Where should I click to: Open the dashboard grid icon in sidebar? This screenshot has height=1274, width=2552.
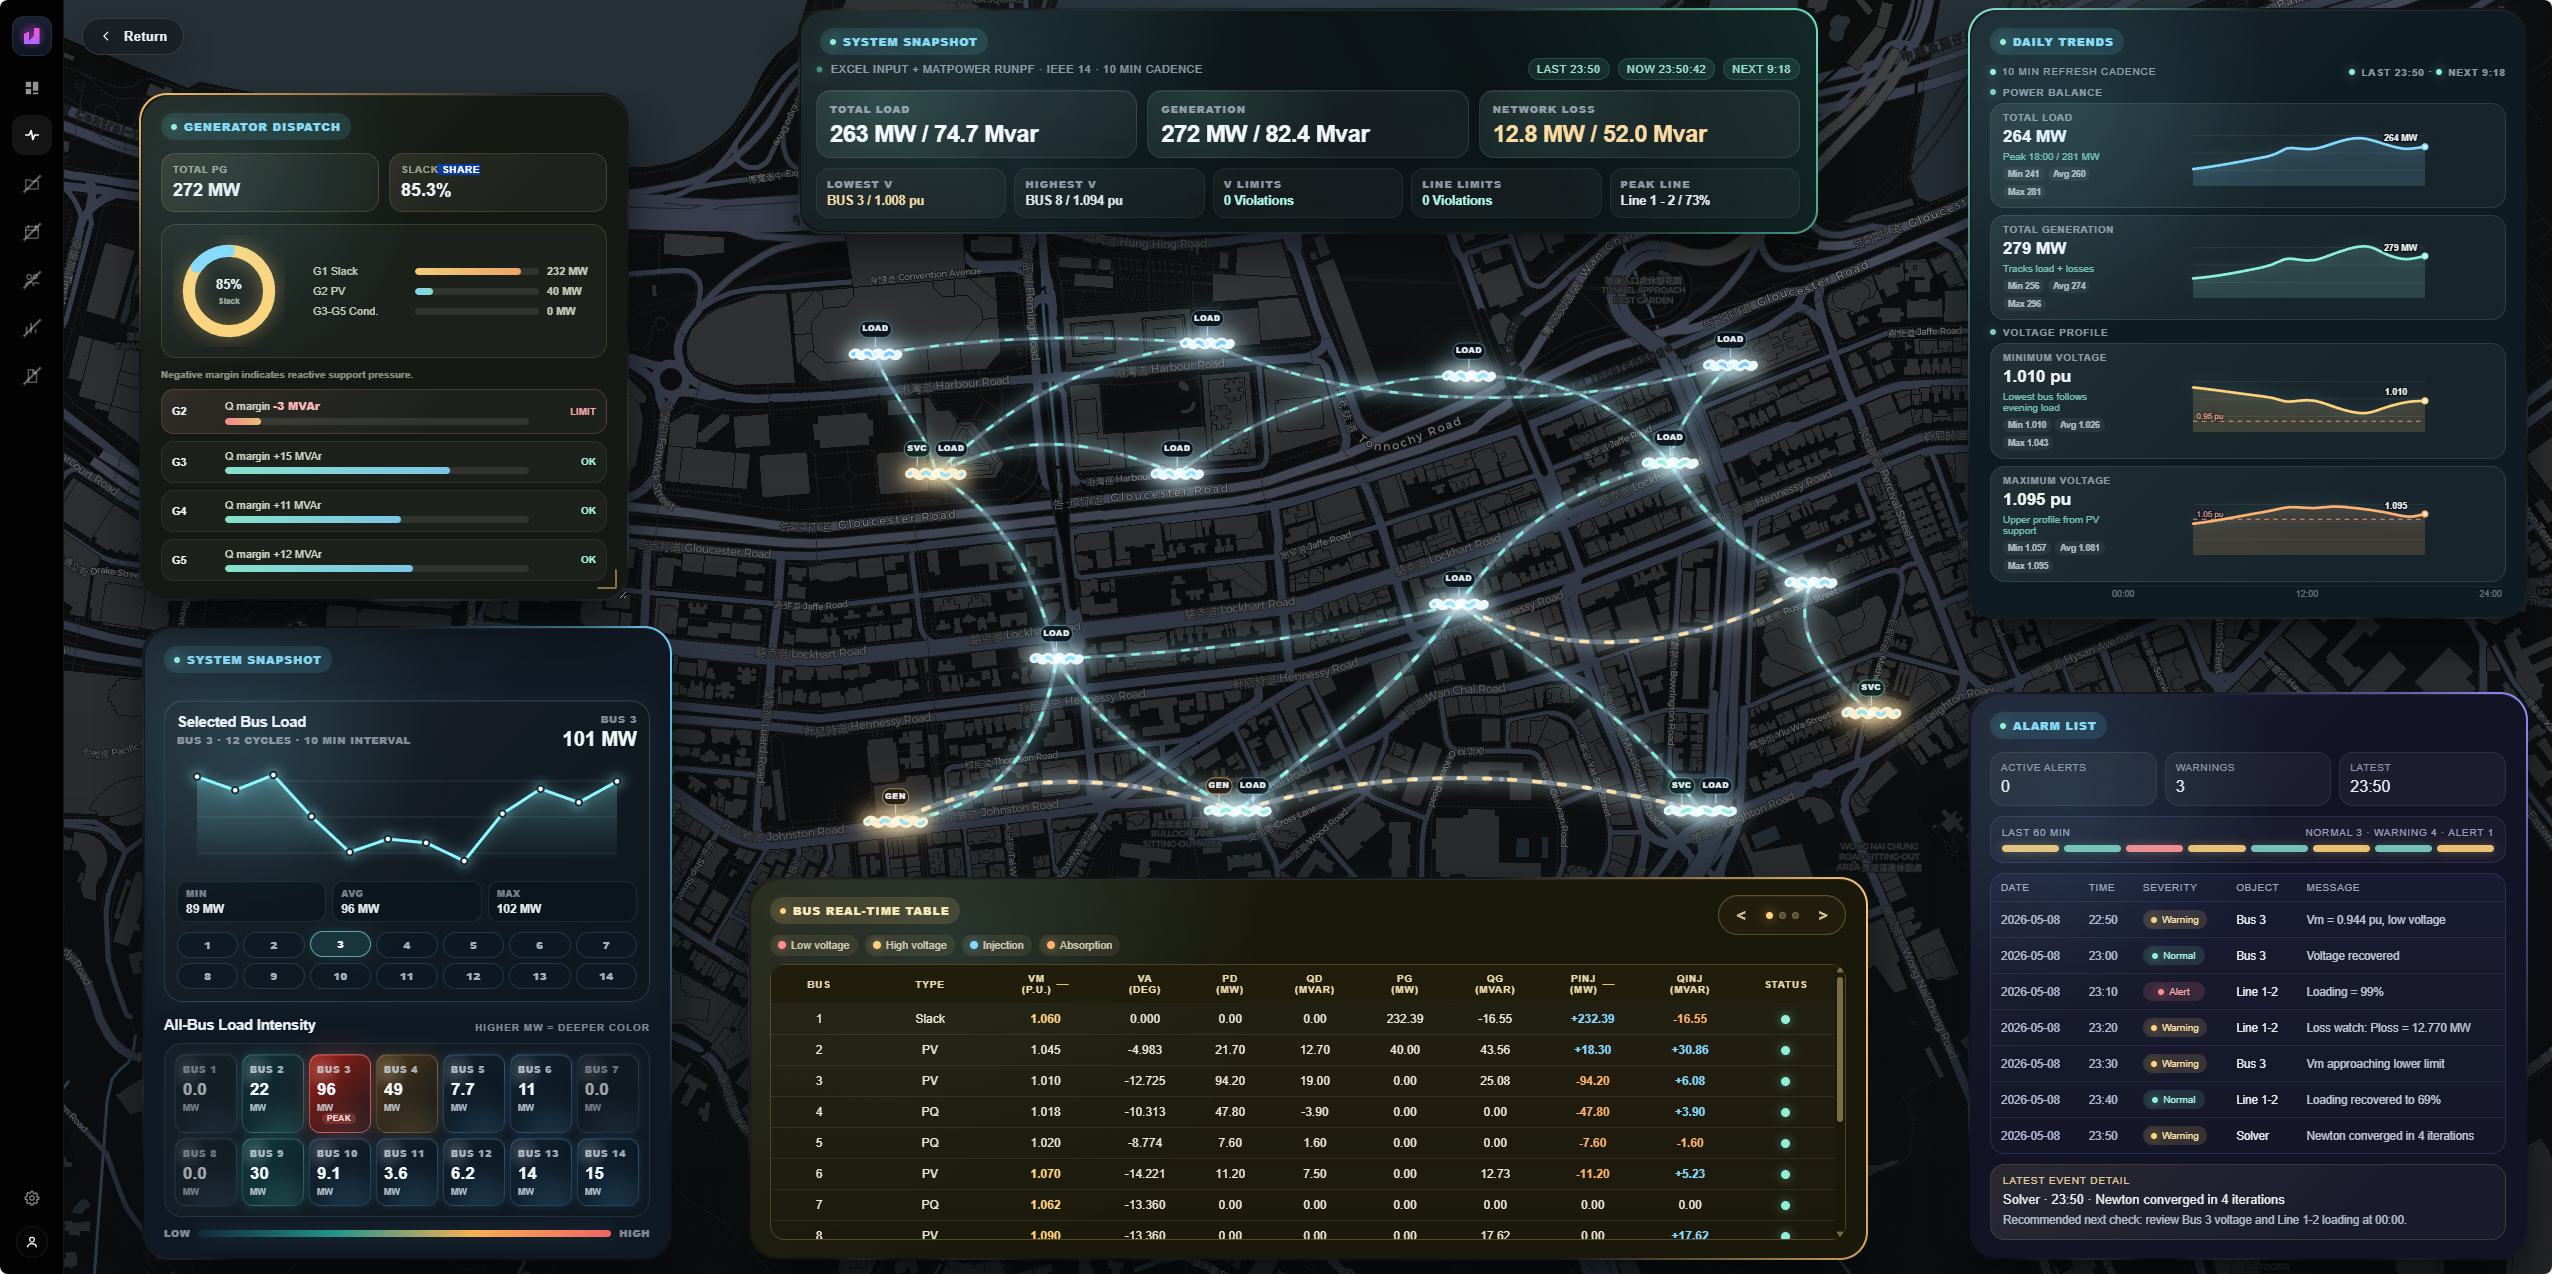coord(32,88)
